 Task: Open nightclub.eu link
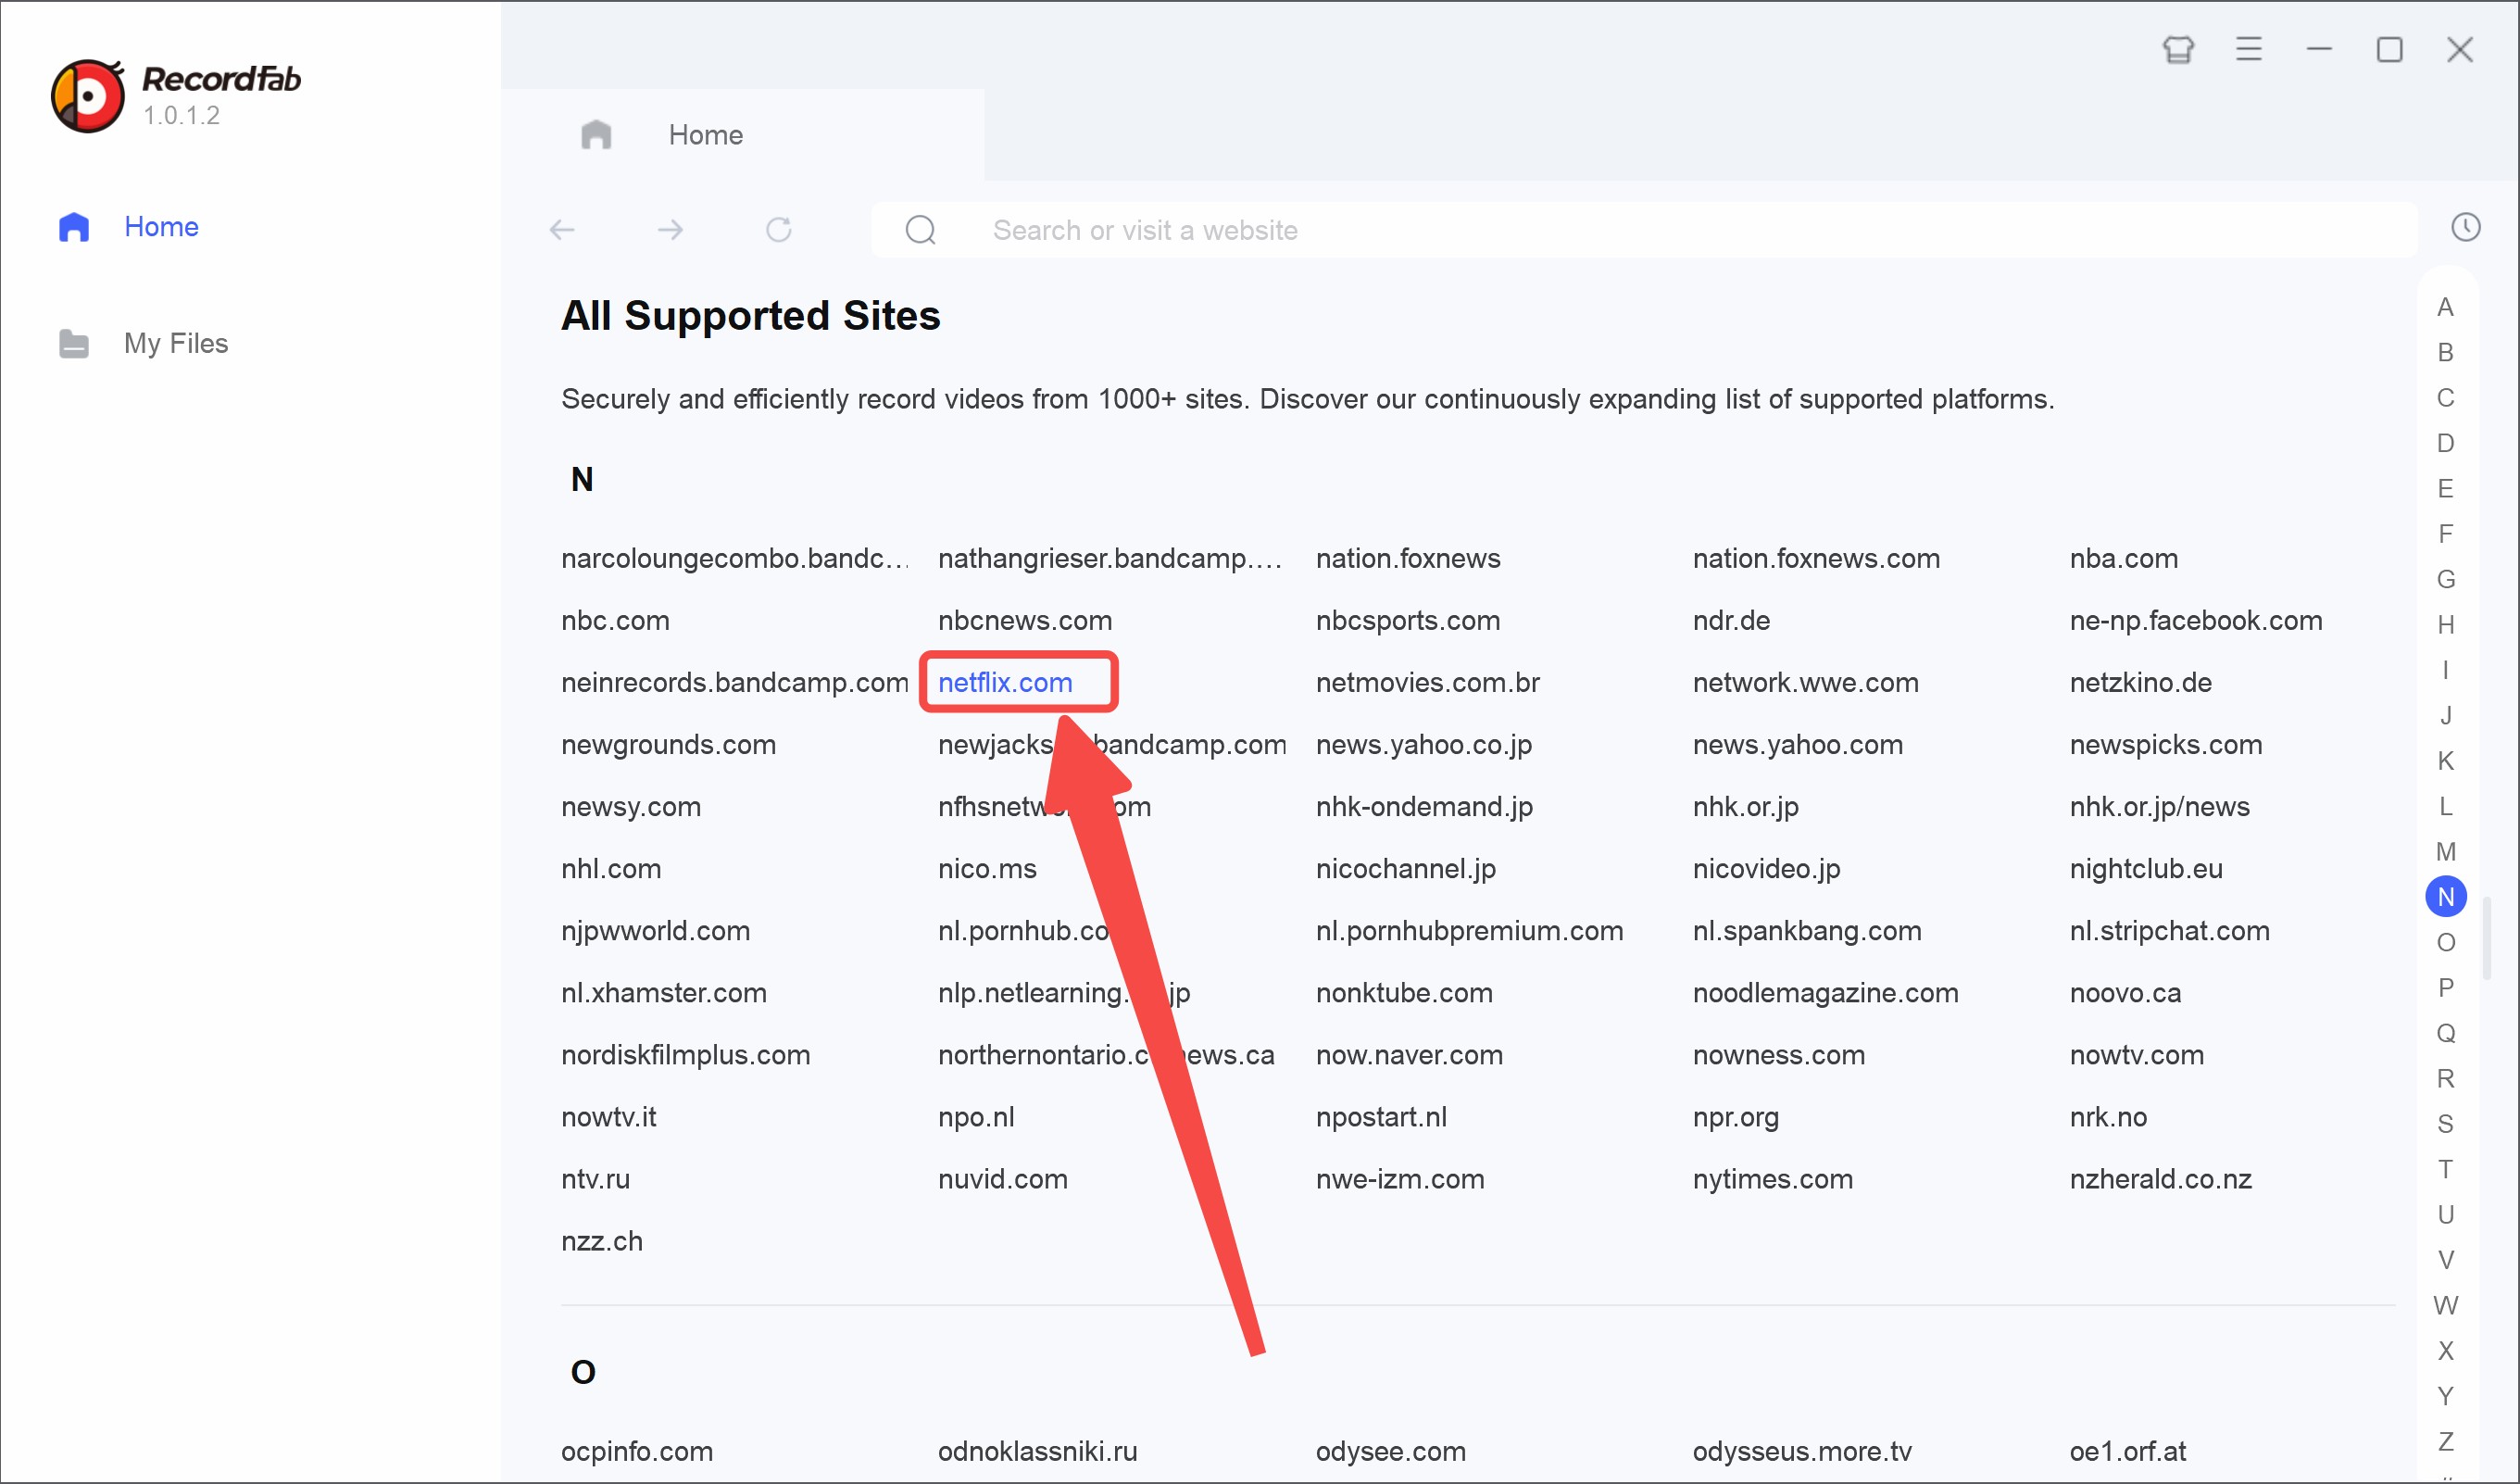click(2146, 868)
